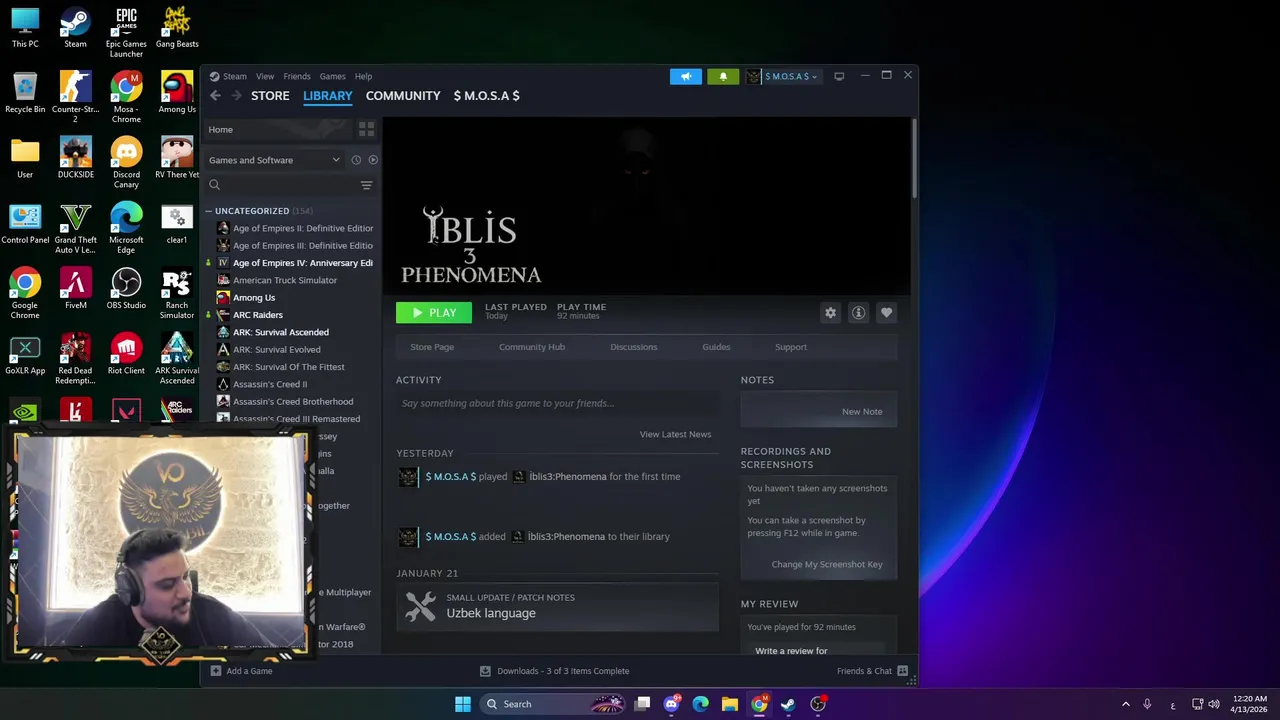Select the OBS Studio desktop icon
The image size is (1280, 720).
pos(126,289)
